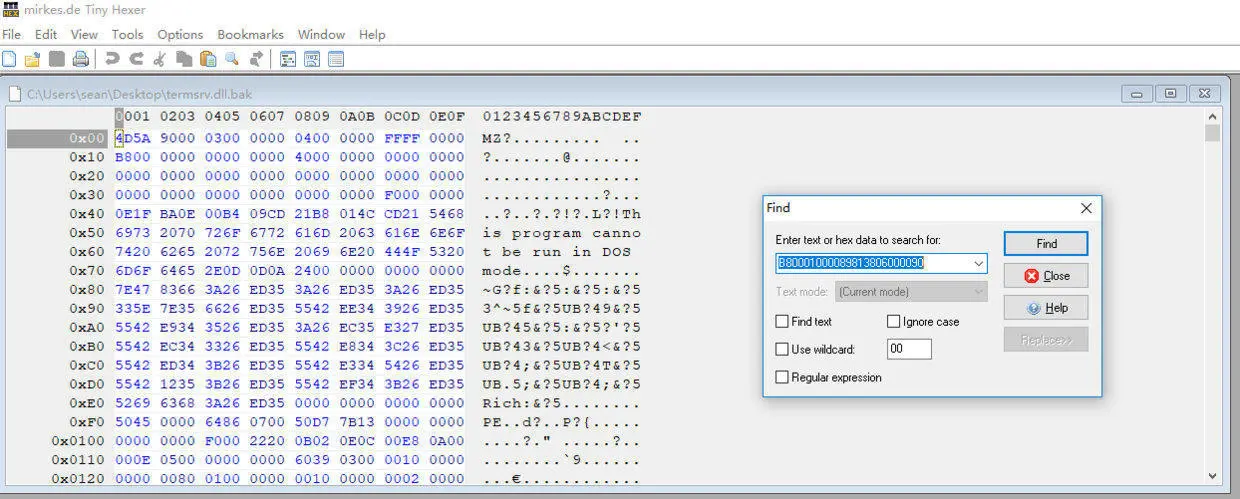Click column header 0C0D
Viewport: 1240px width, 499px height.
tap(403, 117)
